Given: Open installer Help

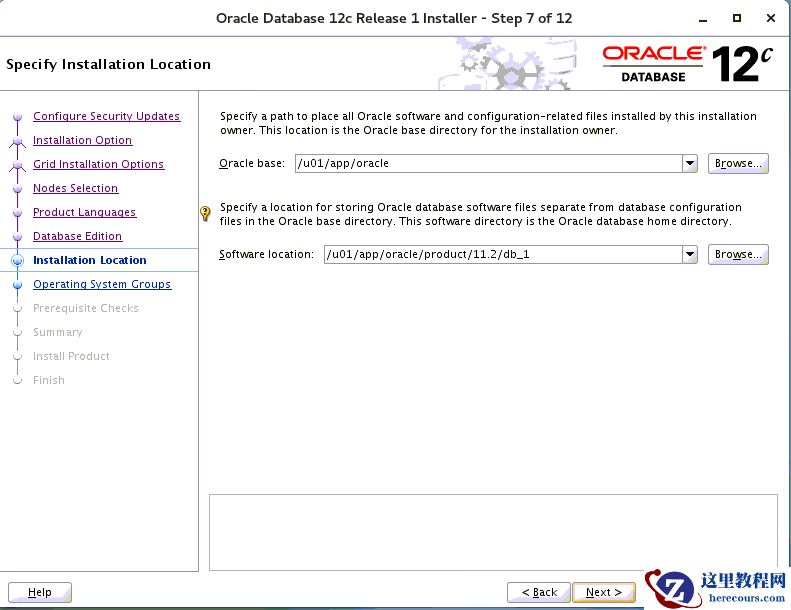Looking at the screenshot, I should [x=40, y=592].
